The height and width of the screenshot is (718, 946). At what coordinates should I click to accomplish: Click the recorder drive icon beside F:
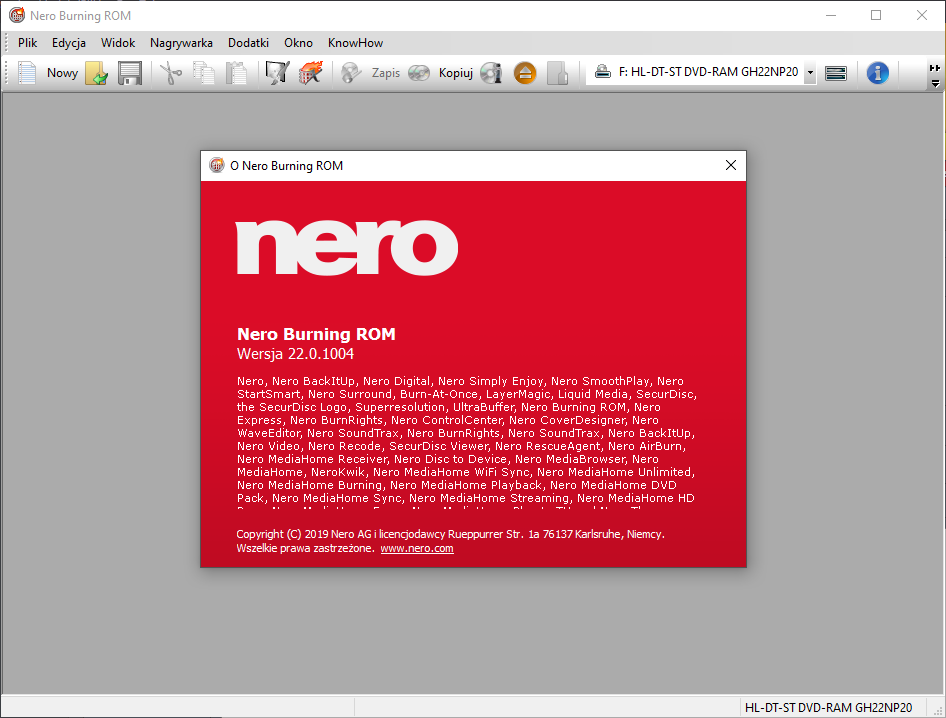click(603, 72)
